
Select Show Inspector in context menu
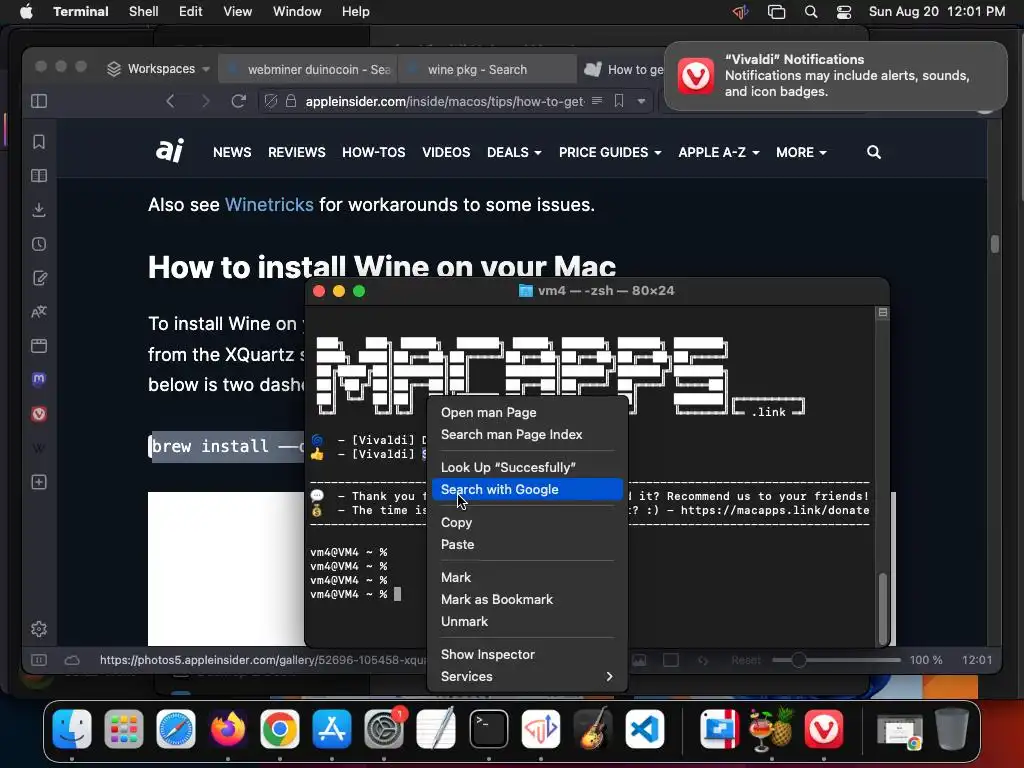[527, 654]
